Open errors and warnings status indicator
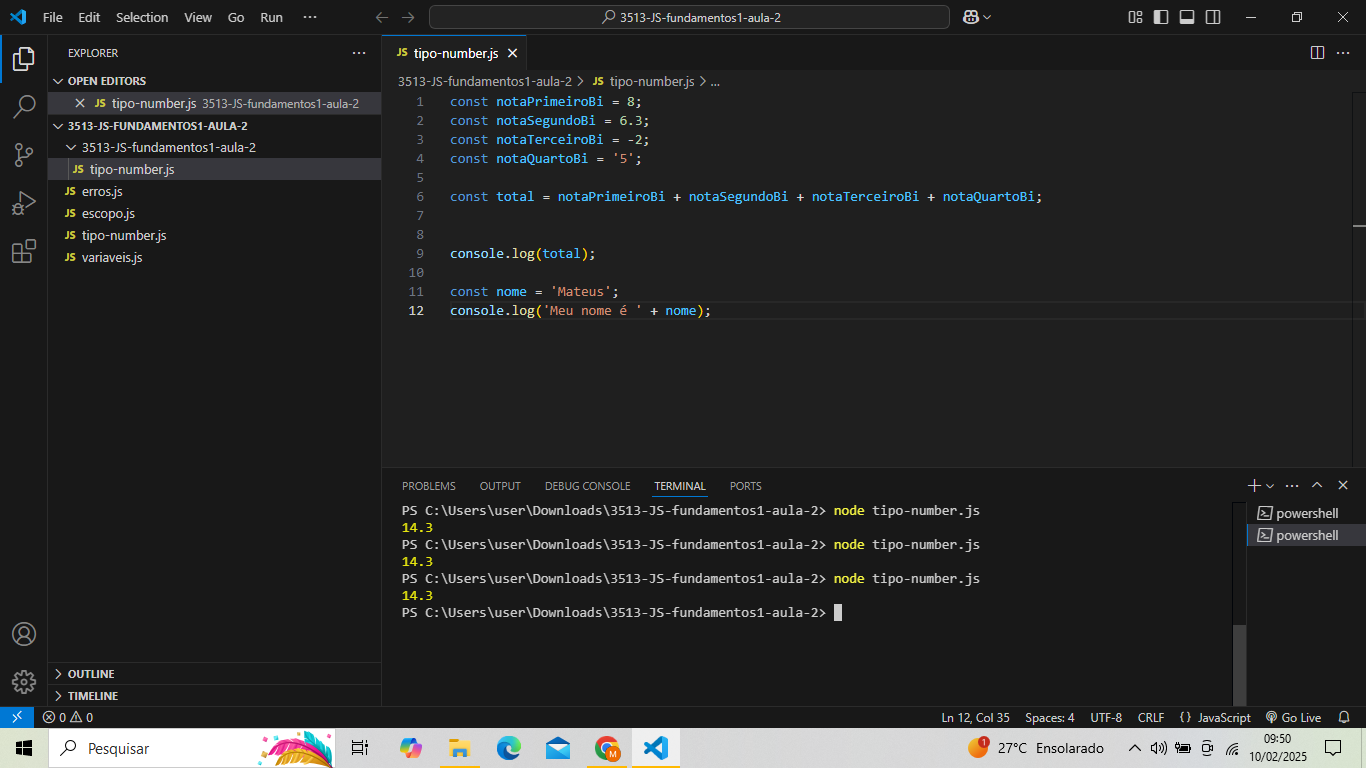The image size is (1366, 768). tap(67, 717)
